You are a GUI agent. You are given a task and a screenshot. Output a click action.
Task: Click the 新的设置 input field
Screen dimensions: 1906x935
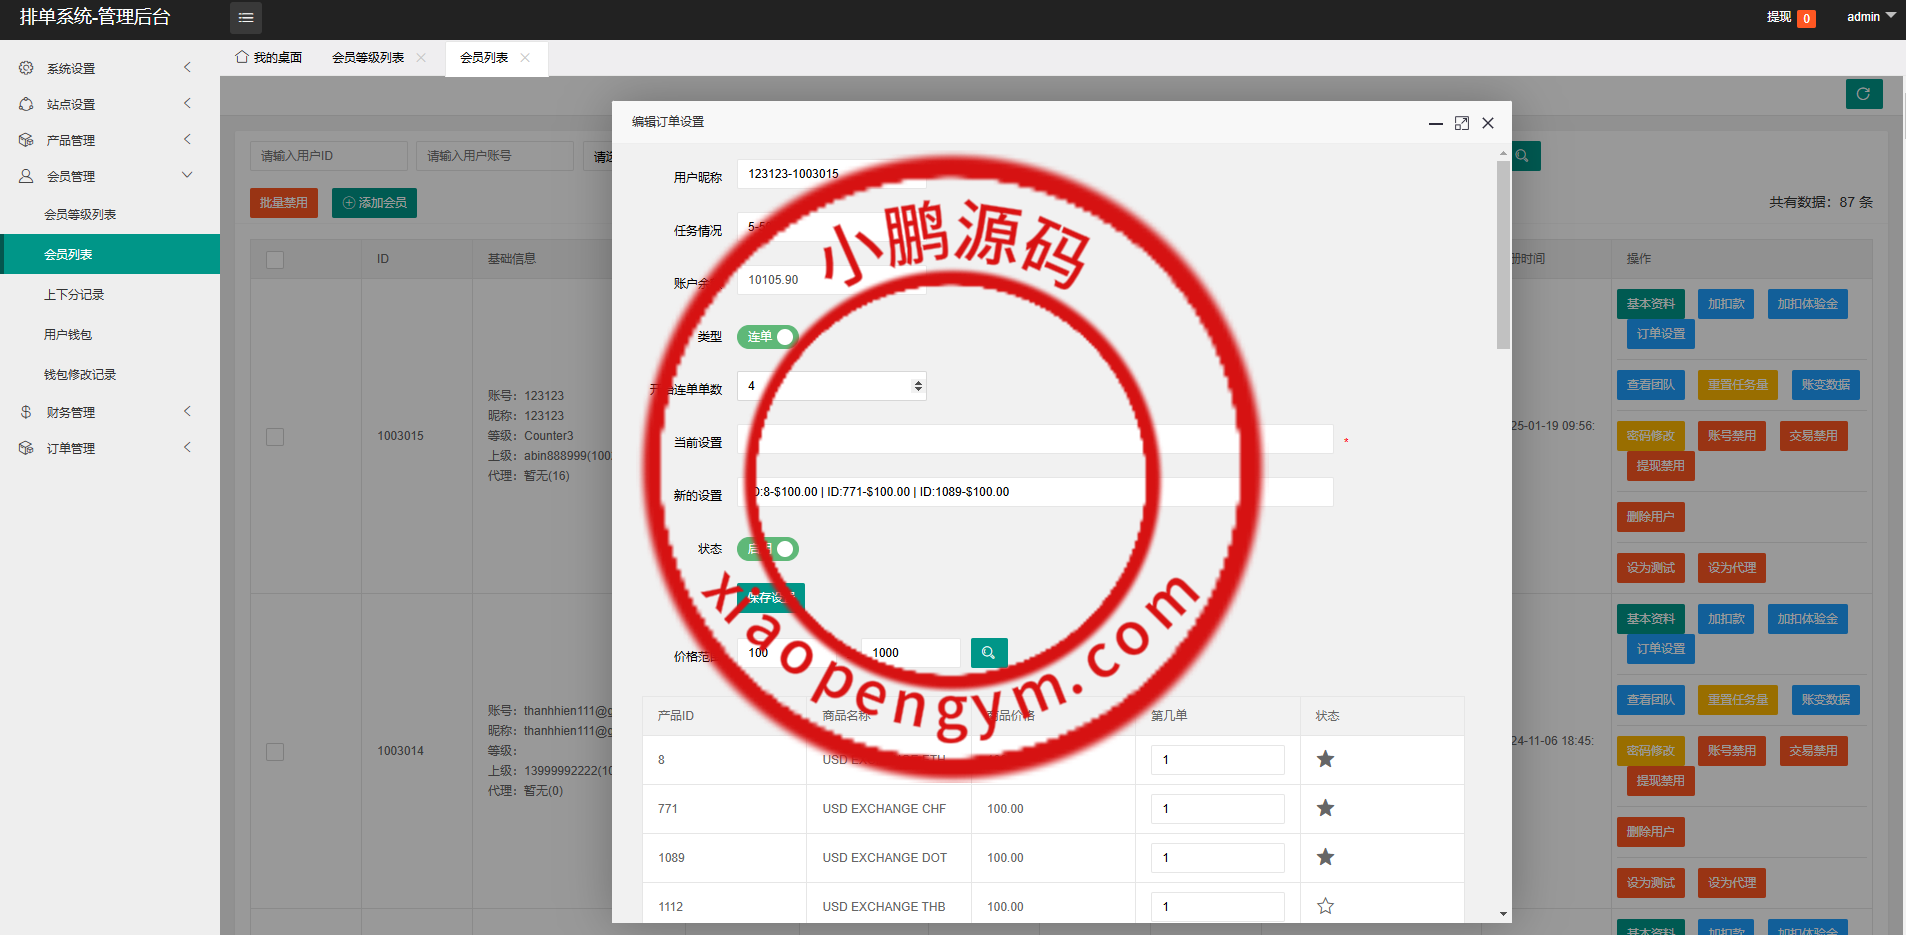tap(1035, 492)
